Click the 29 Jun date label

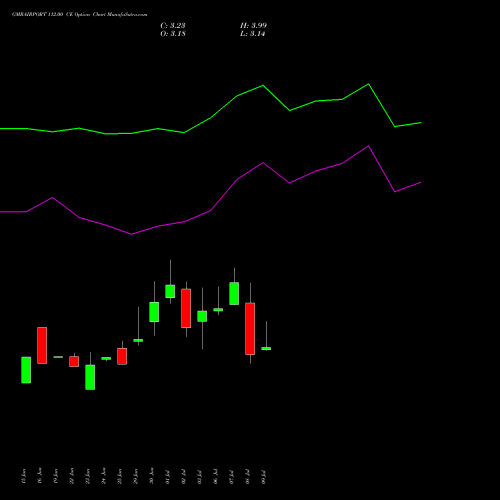[135, 476]
